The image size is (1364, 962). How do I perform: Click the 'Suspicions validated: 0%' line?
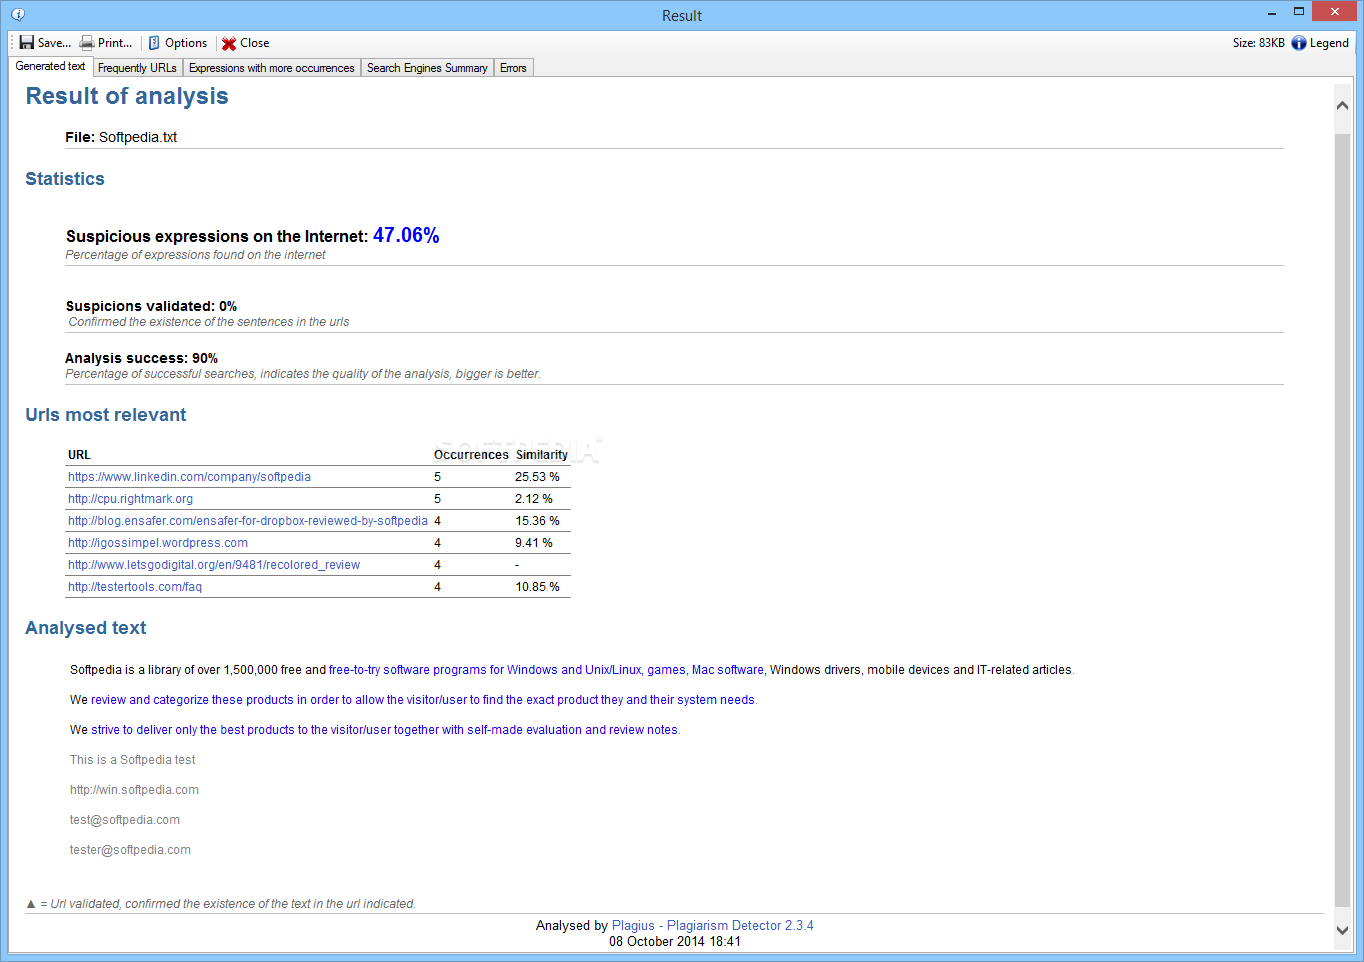(x=151, y=306)
